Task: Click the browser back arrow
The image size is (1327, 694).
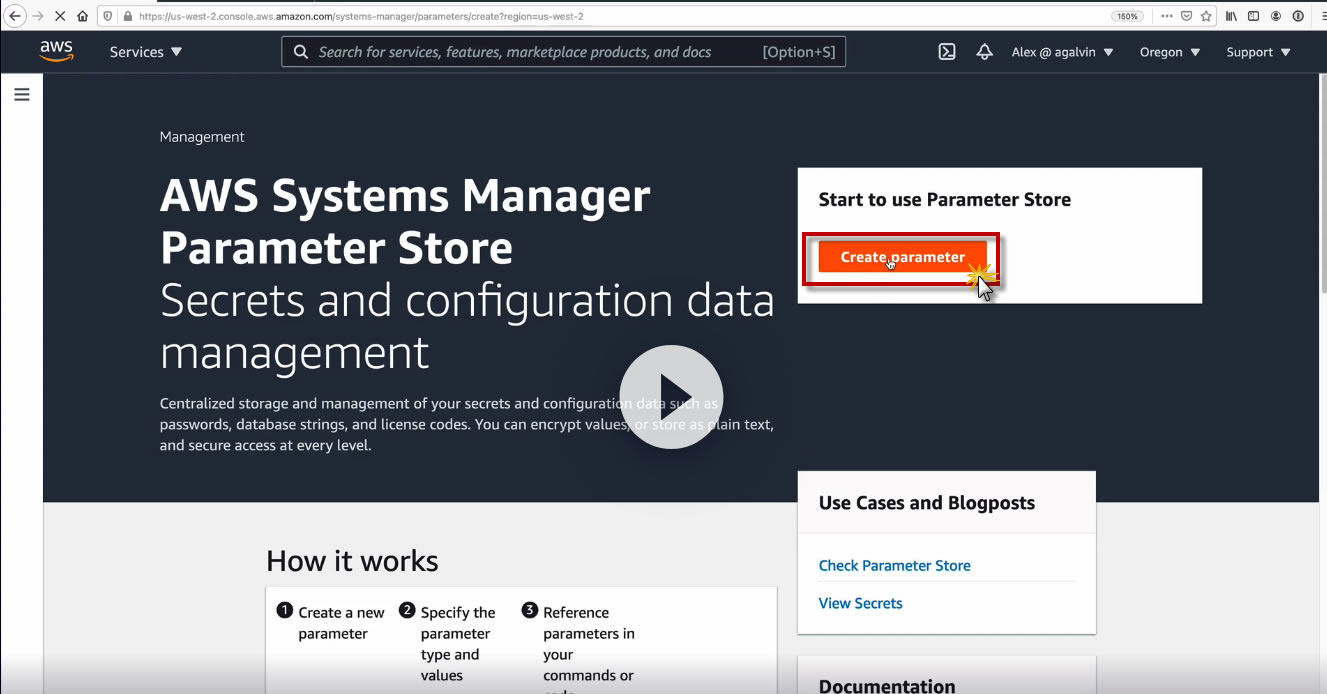Action: (15, 16)
